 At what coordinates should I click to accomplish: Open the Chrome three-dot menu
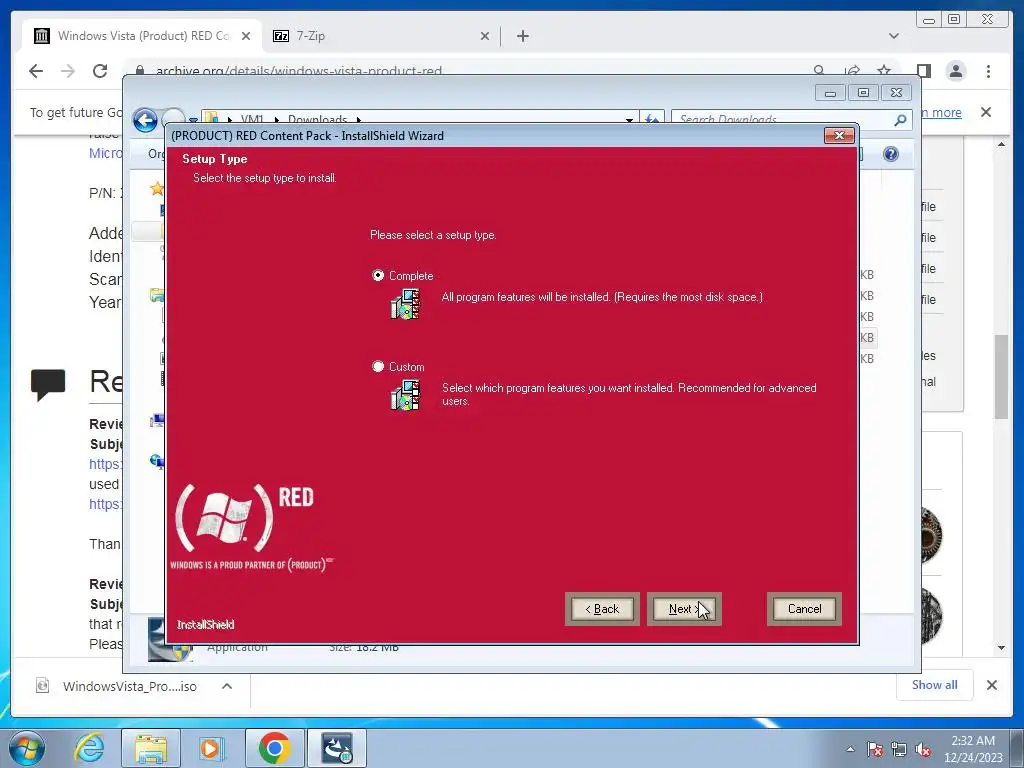(x=988, y=71)
